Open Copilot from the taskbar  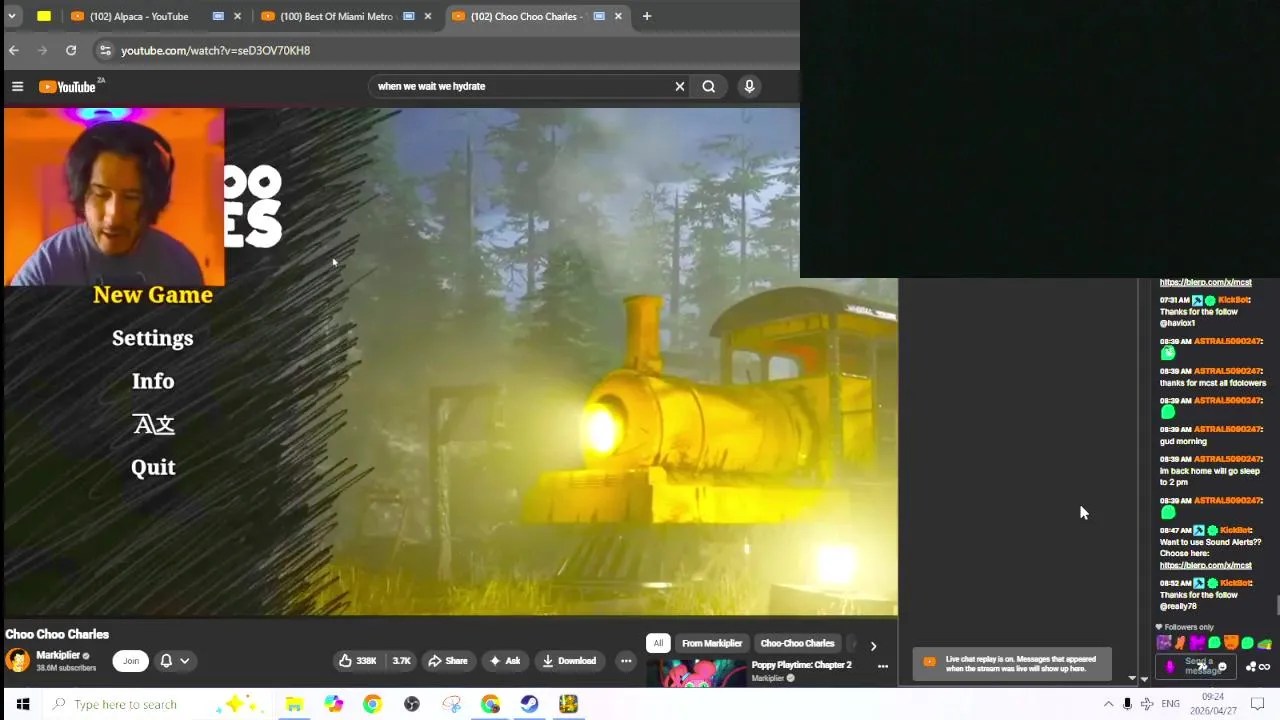333,704
